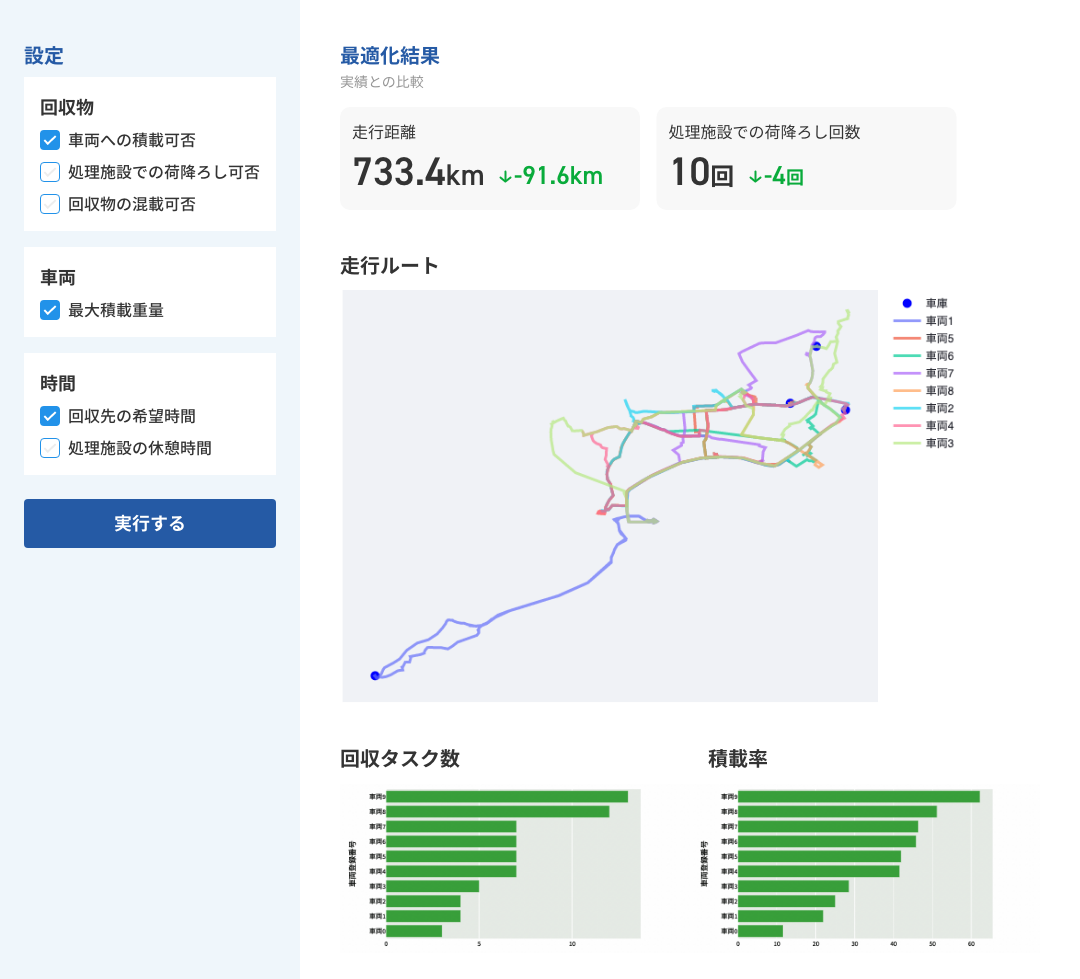Click the 回収タスク数 chart title

point(399,759)
